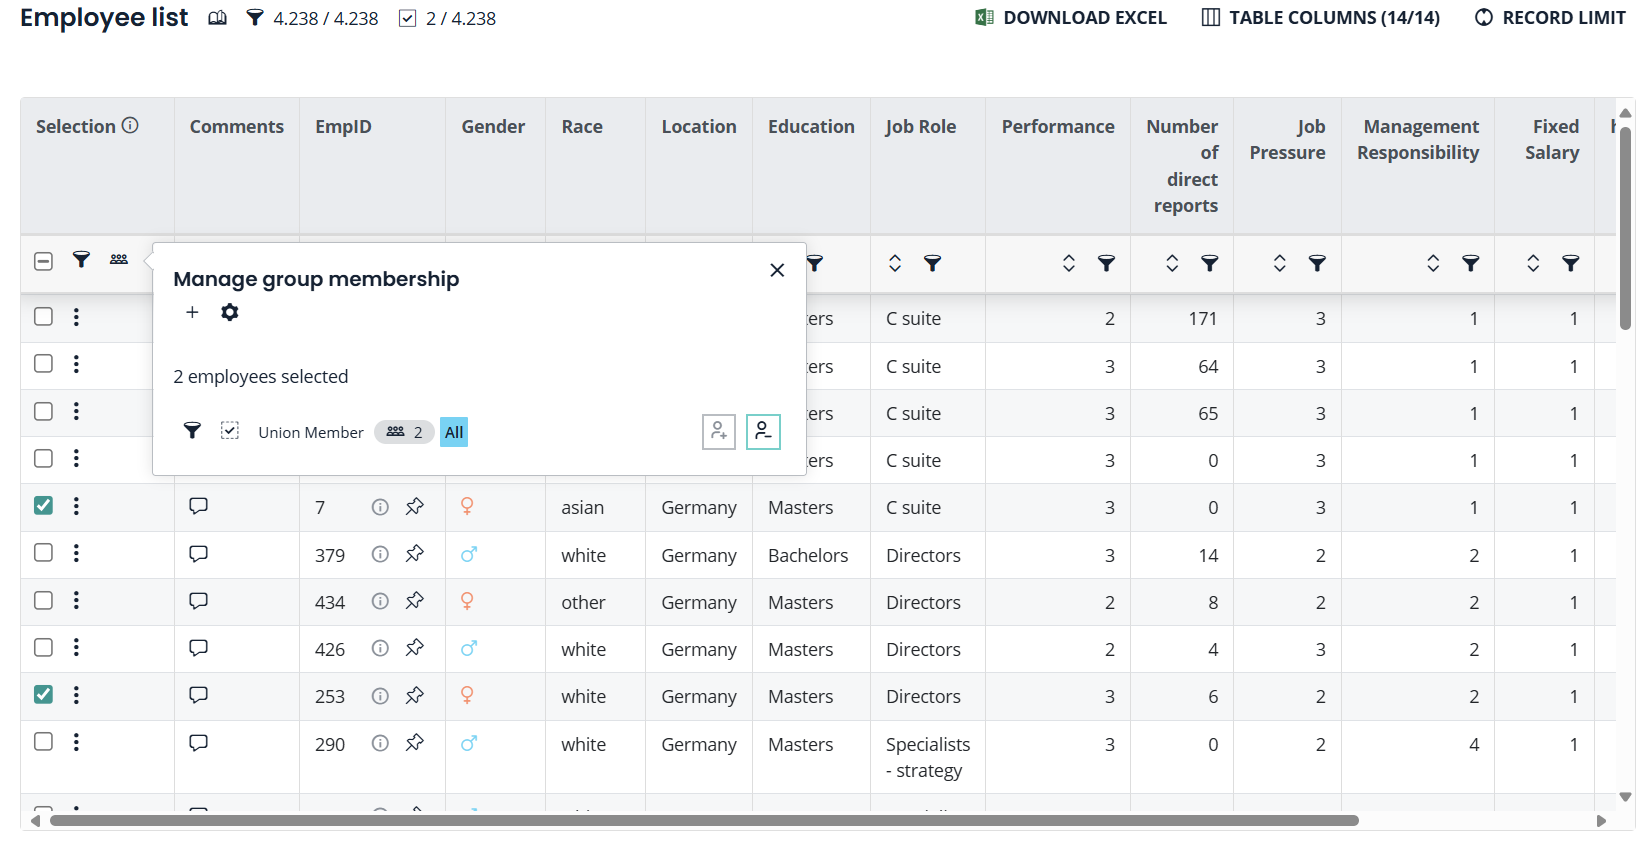1645x843 pixels.
Task: Open group settings gear icon
Action: (230, 313)
